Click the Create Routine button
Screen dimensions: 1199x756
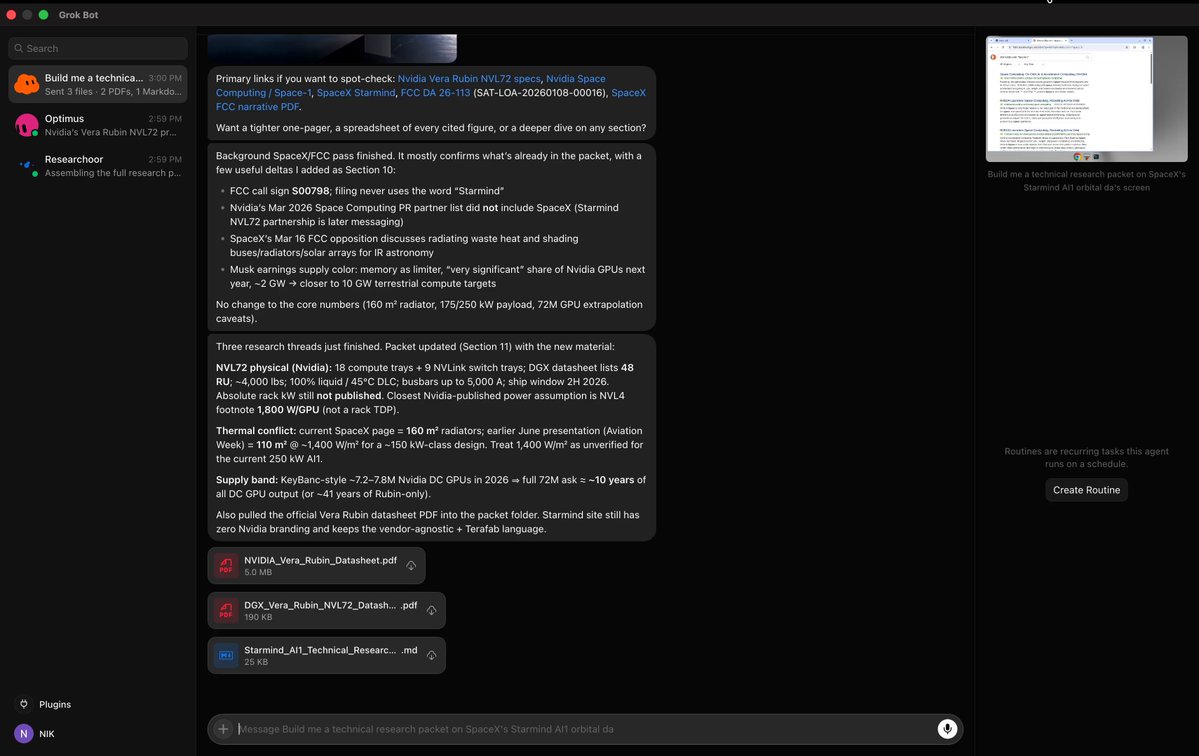tap(1086, 490)
